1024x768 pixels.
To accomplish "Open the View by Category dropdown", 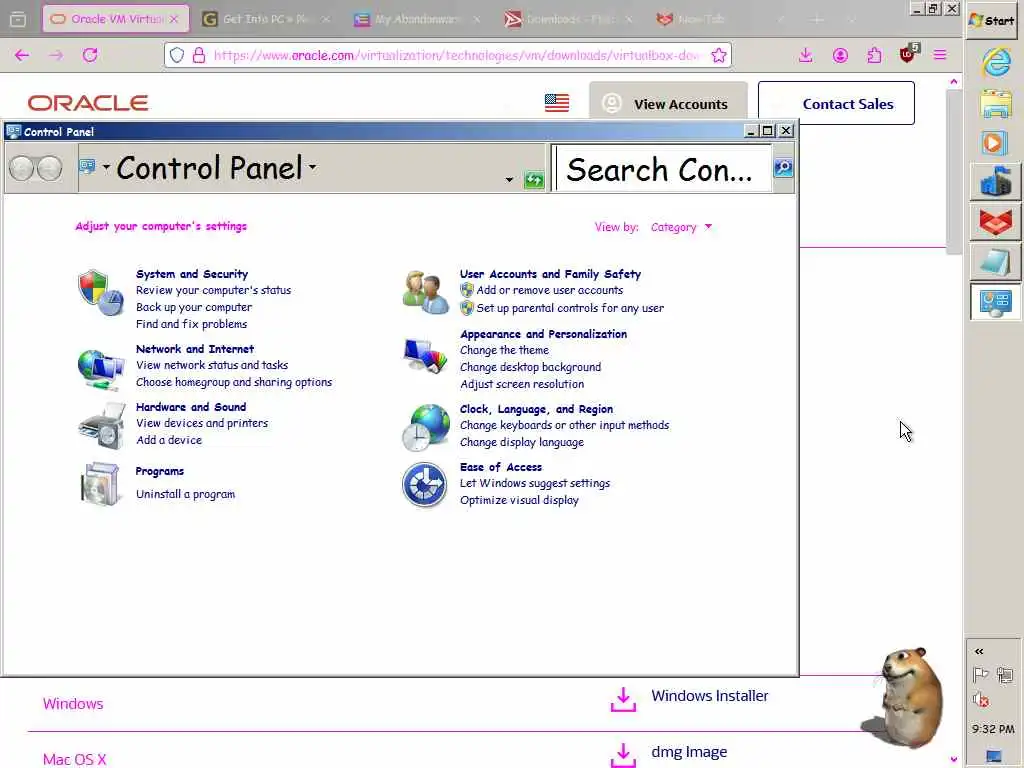I will pyautogui.click(x=681, y=227).
